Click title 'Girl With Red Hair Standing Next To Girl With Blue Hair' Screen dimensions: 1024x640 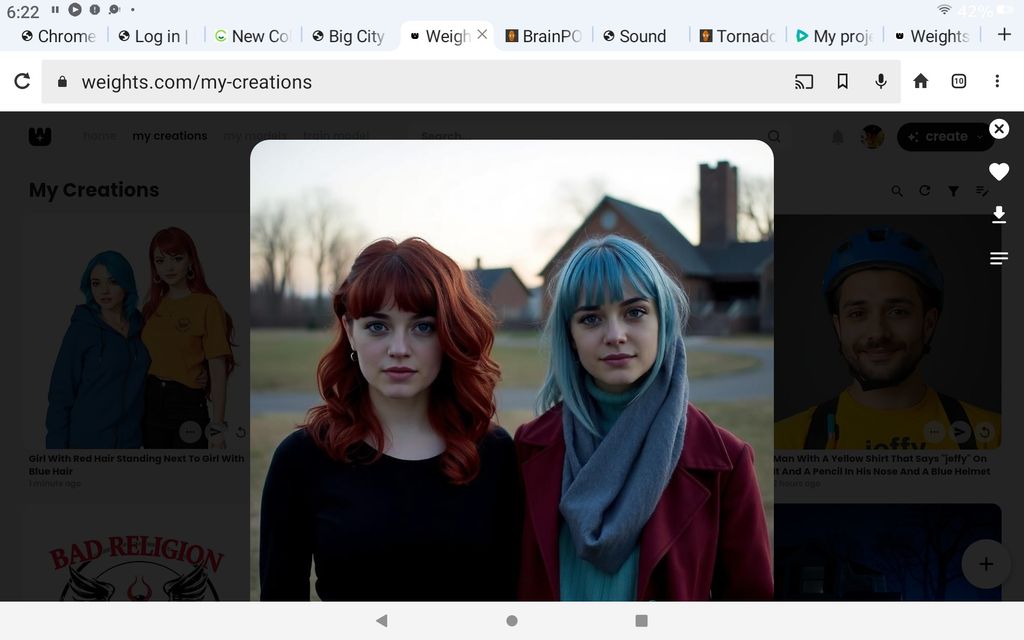136,464
